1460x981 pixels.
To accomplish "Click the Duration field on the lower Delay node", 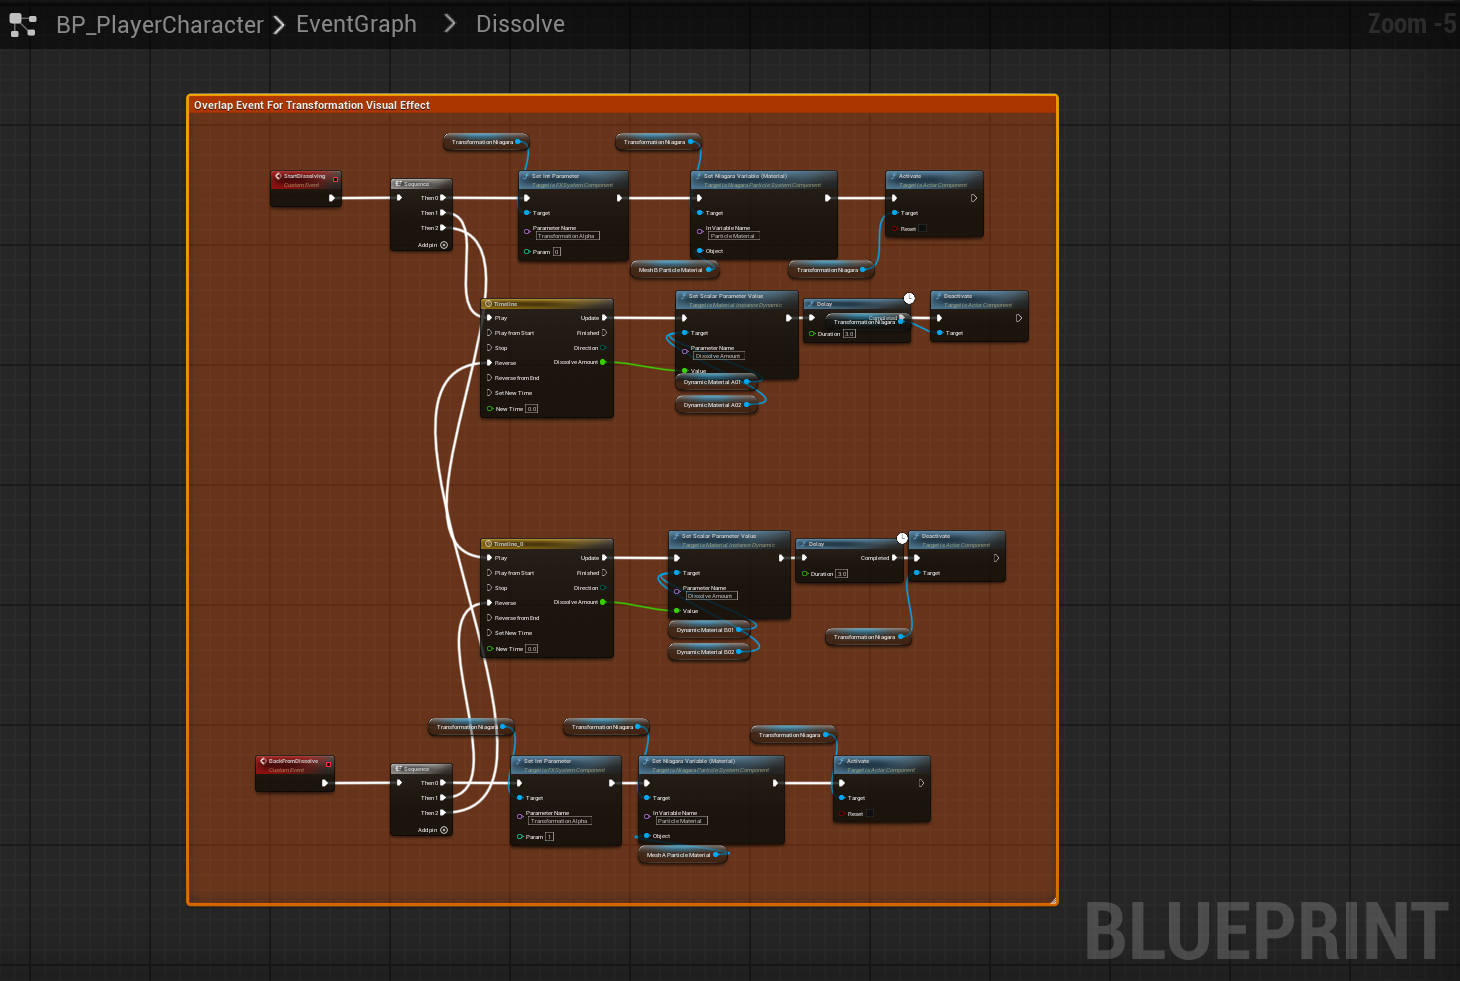I will 841,574.
